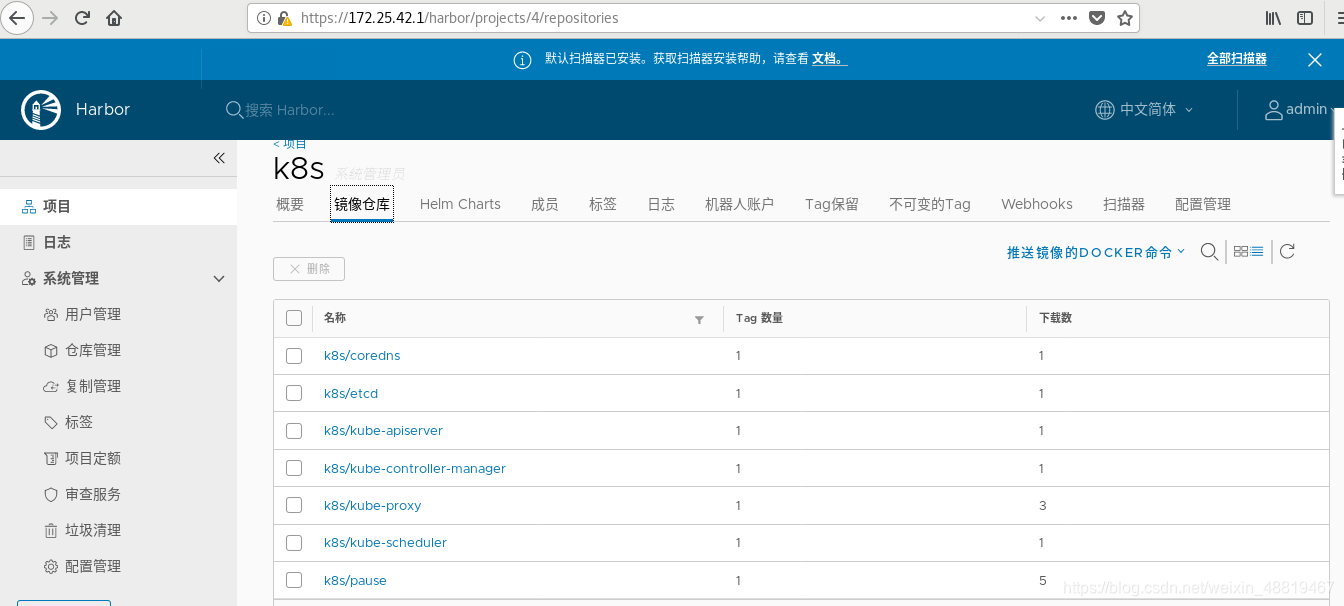Open the 全部扫描器 link in banner
Viewport: 1344px width, 606px height.
pyautogui.click(x=1237, y=59)
